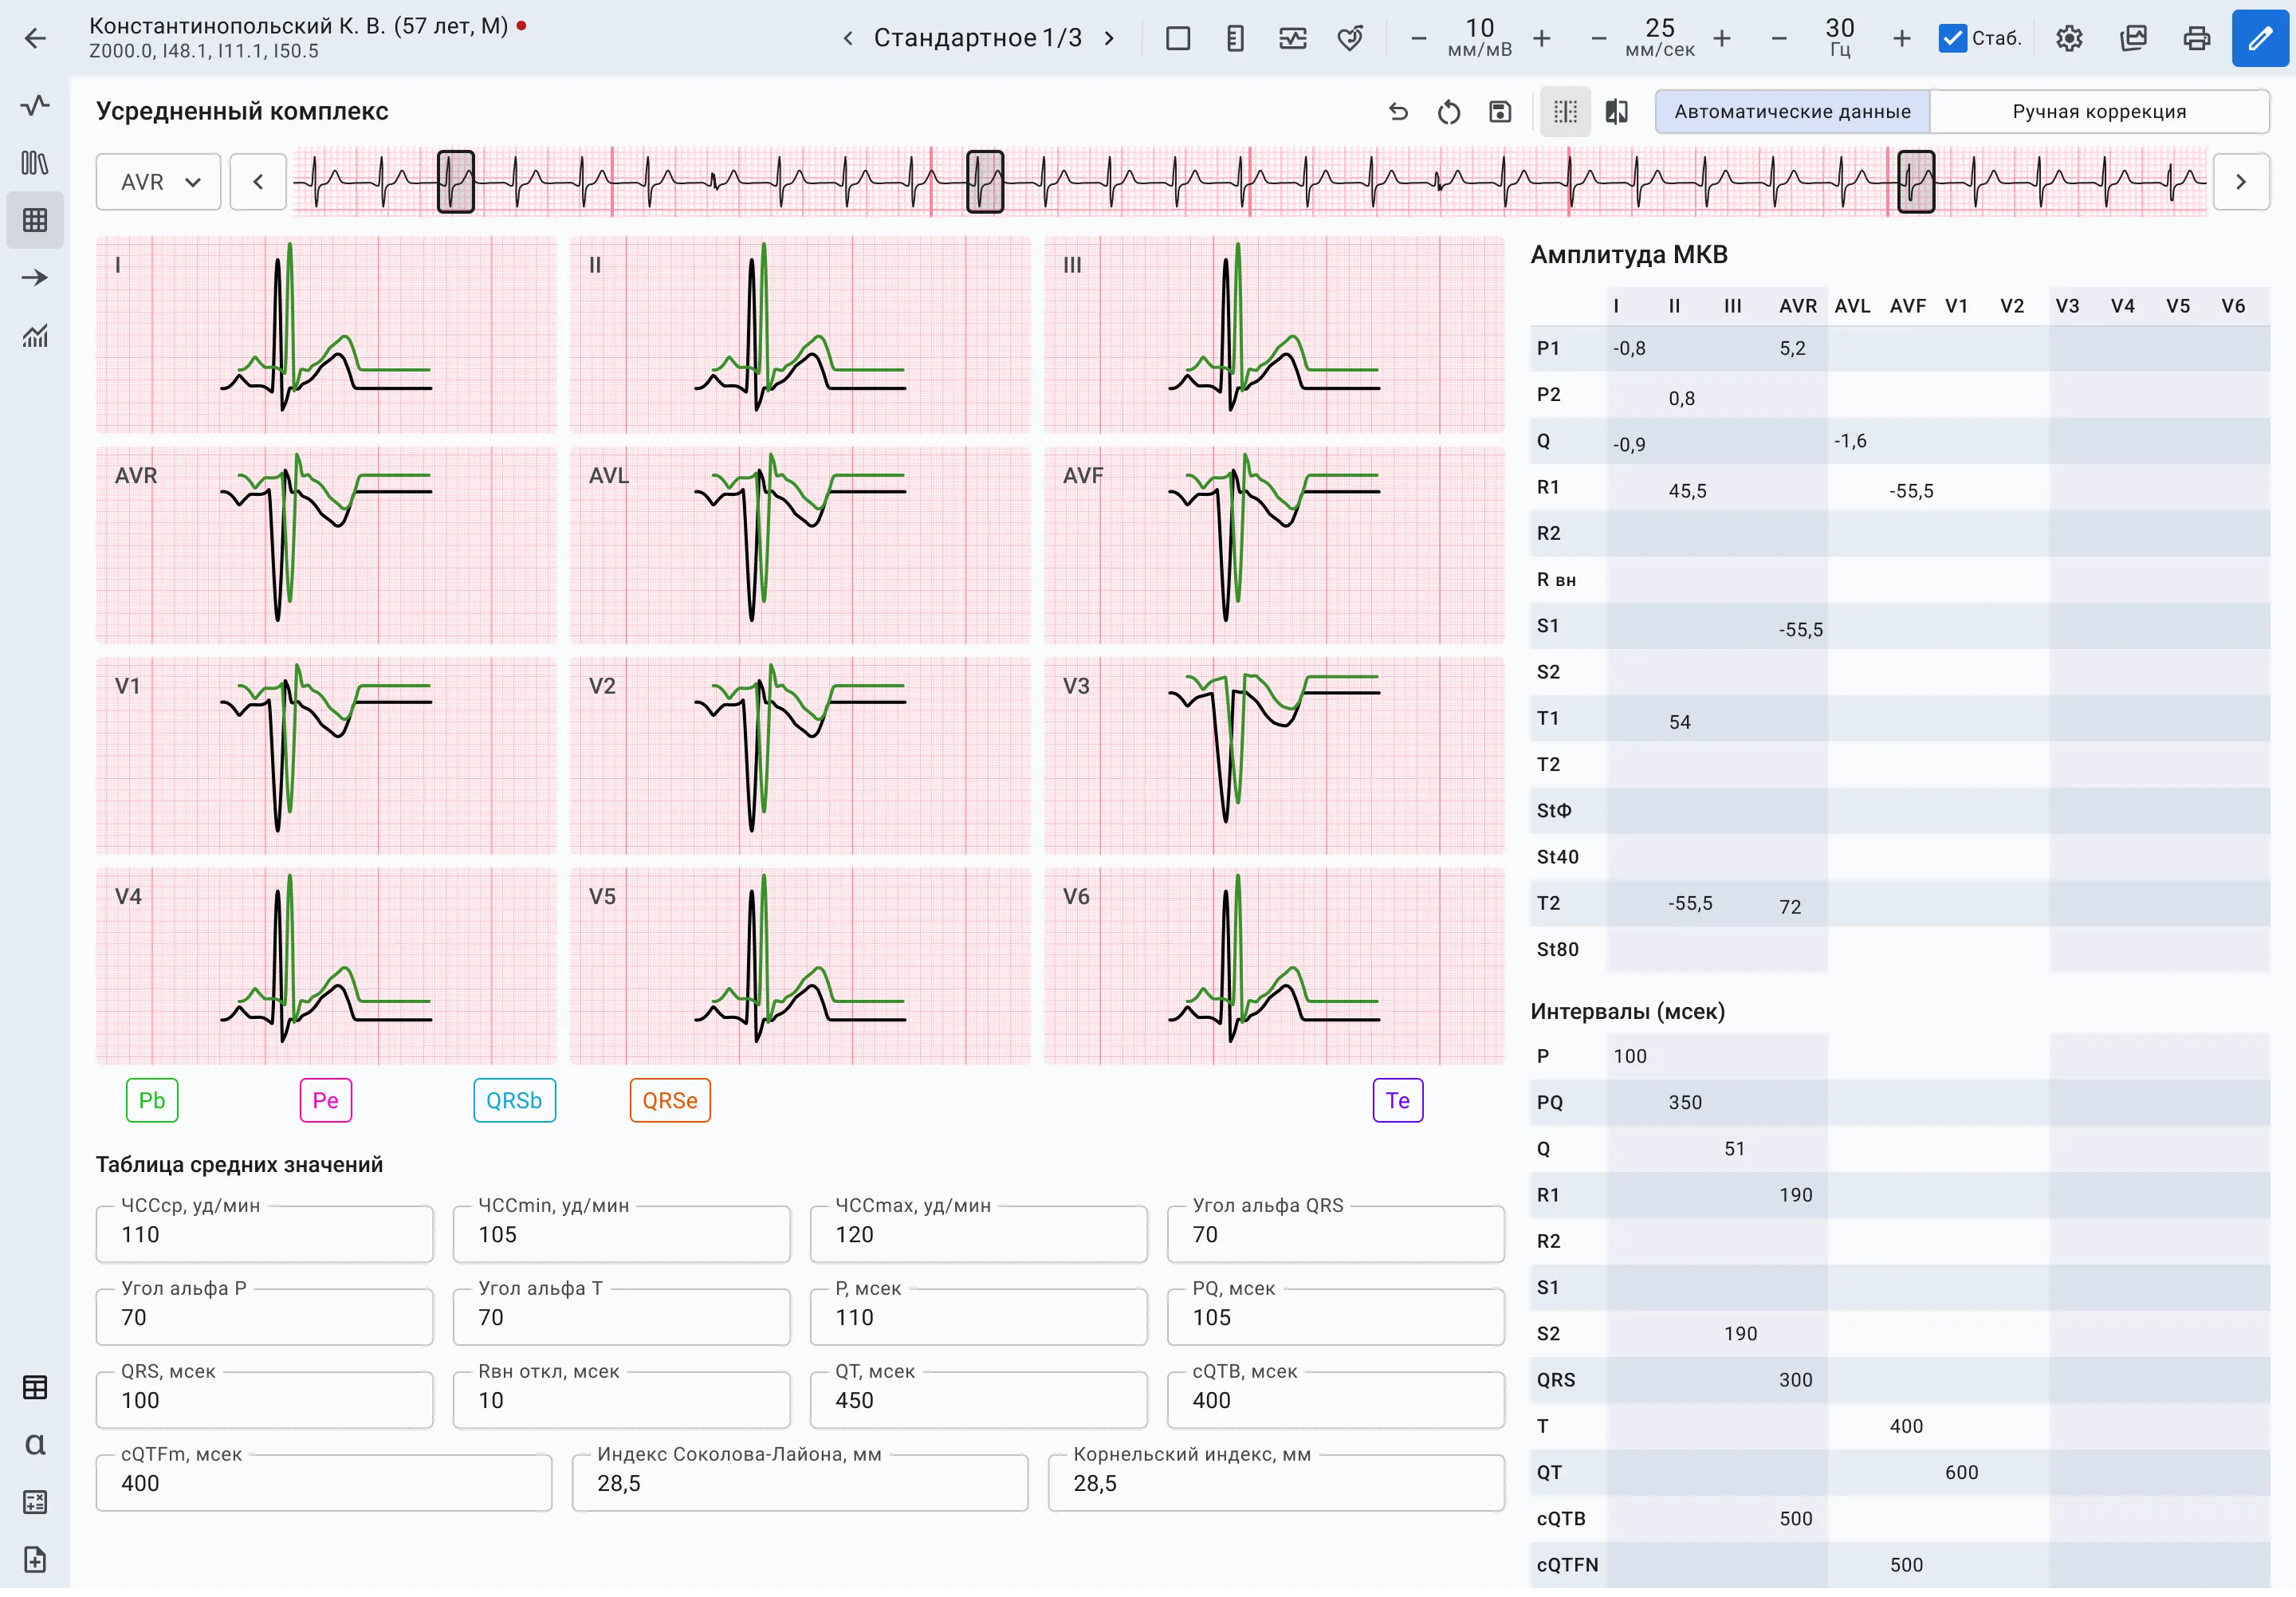The width and height of the screenshot is (2296, 1597).
Task: Click the V6 averaged complex panel
Action: coord(1274,966)
